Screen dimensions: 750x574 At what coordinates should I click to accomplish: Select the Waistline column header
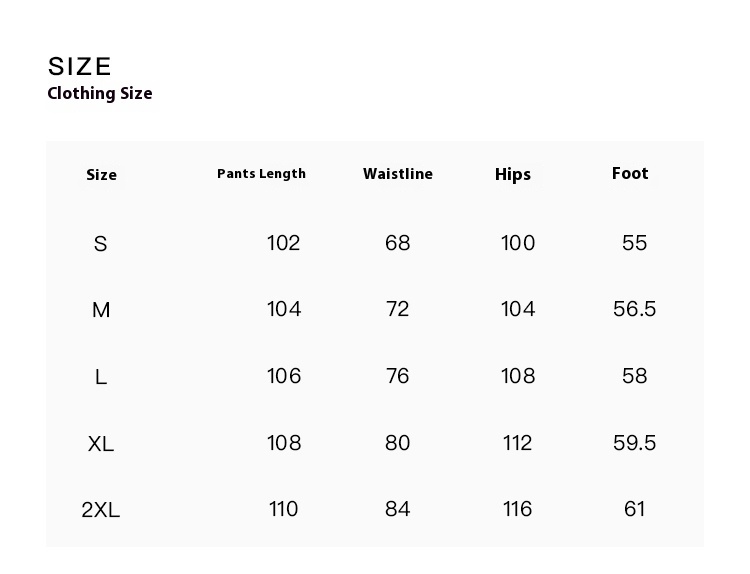[398, 174]
